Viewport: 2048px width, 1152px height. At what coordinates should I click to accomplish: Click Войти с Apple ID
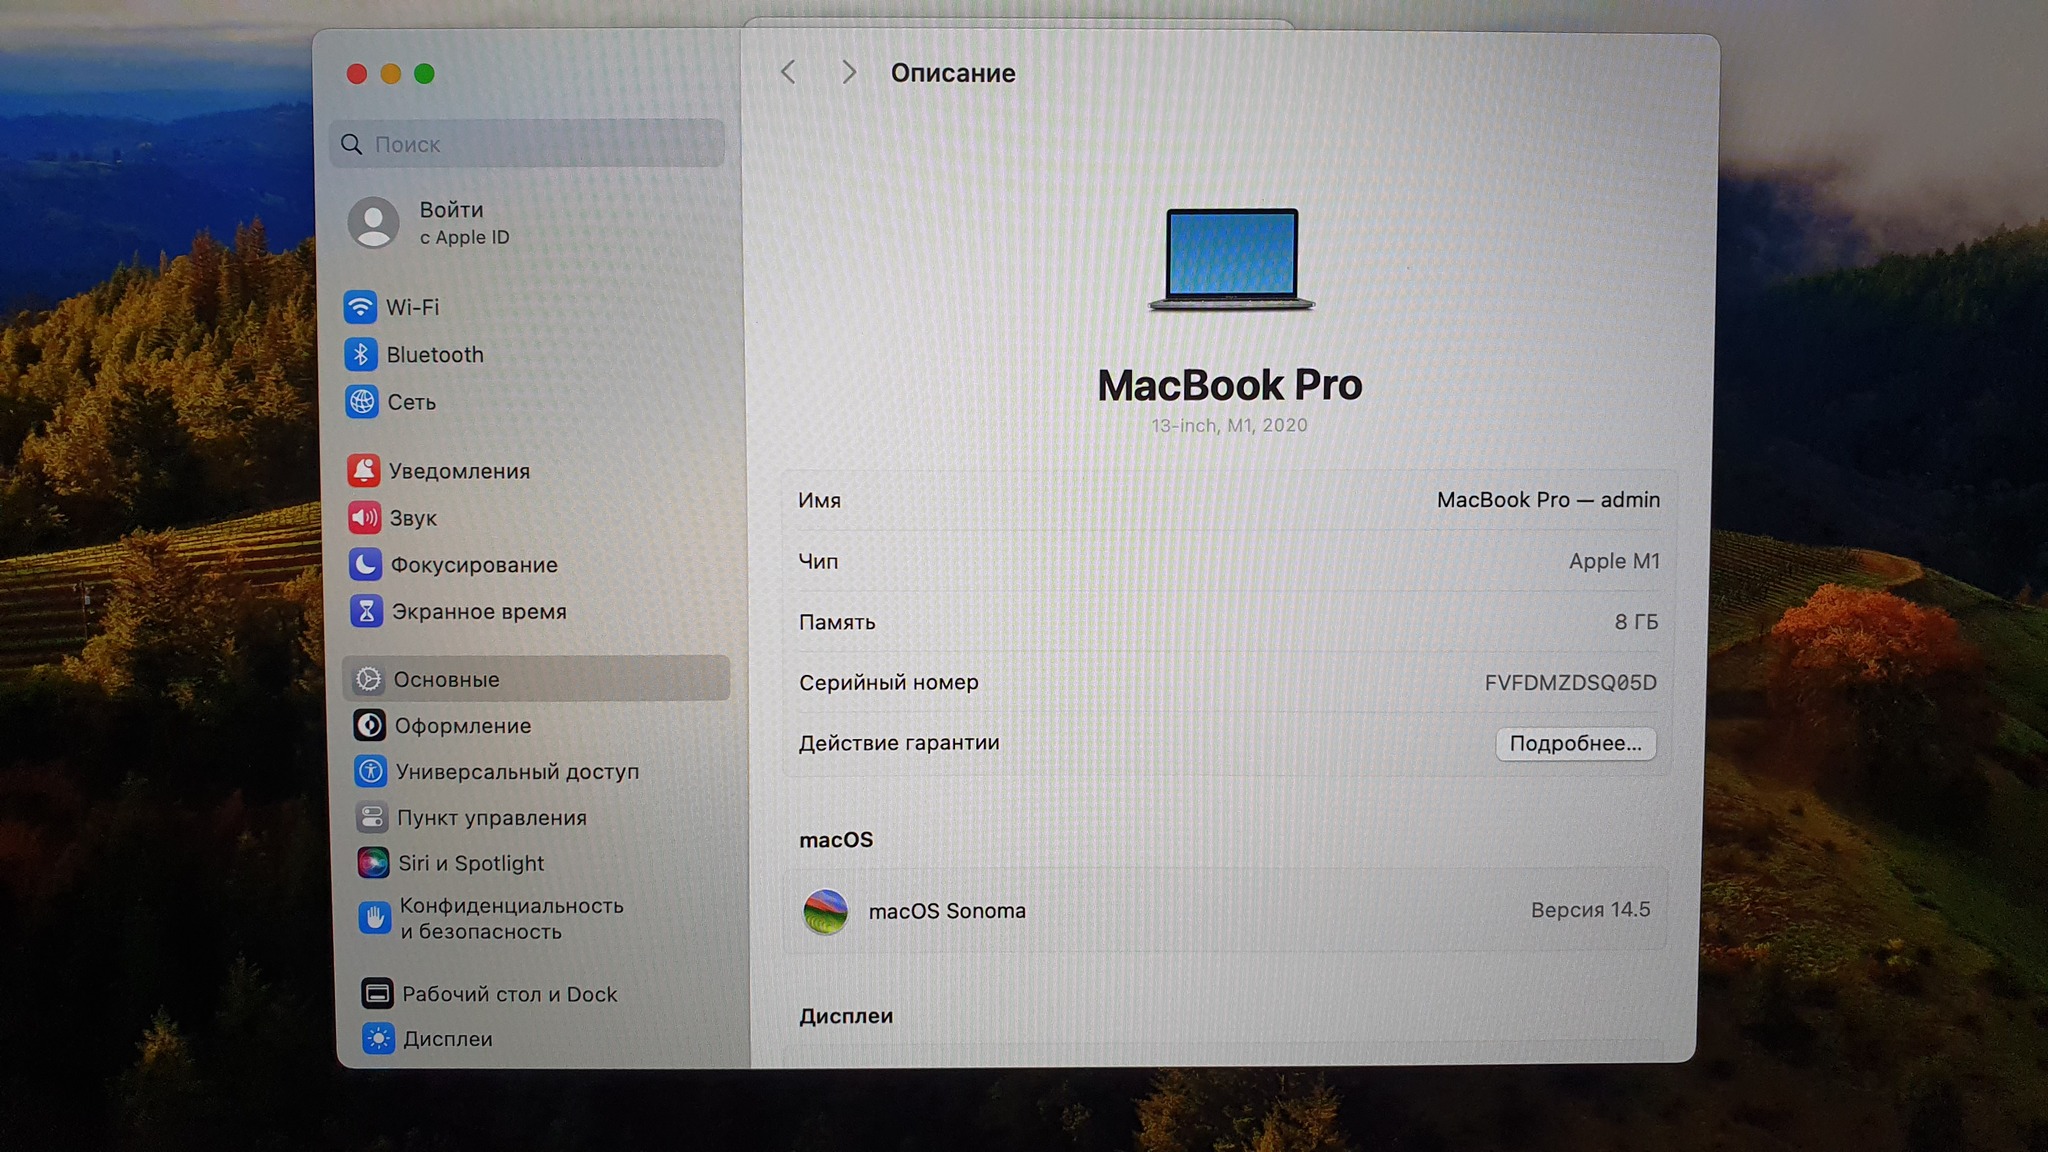450,222
